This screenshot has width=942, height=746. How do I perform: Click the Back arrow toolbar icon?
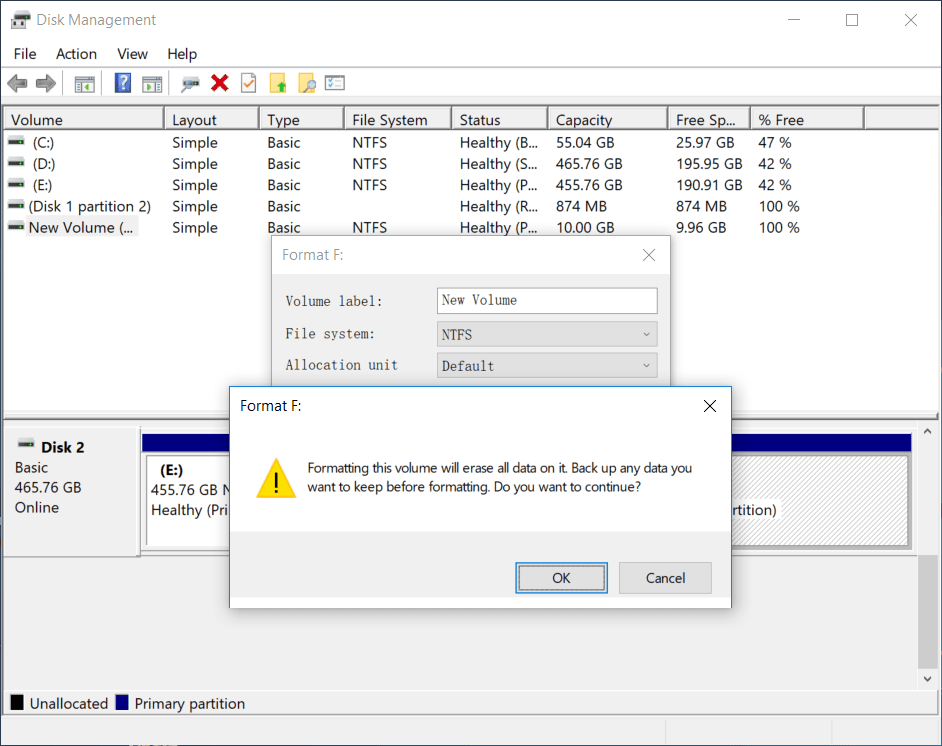[x=17, y=83]
